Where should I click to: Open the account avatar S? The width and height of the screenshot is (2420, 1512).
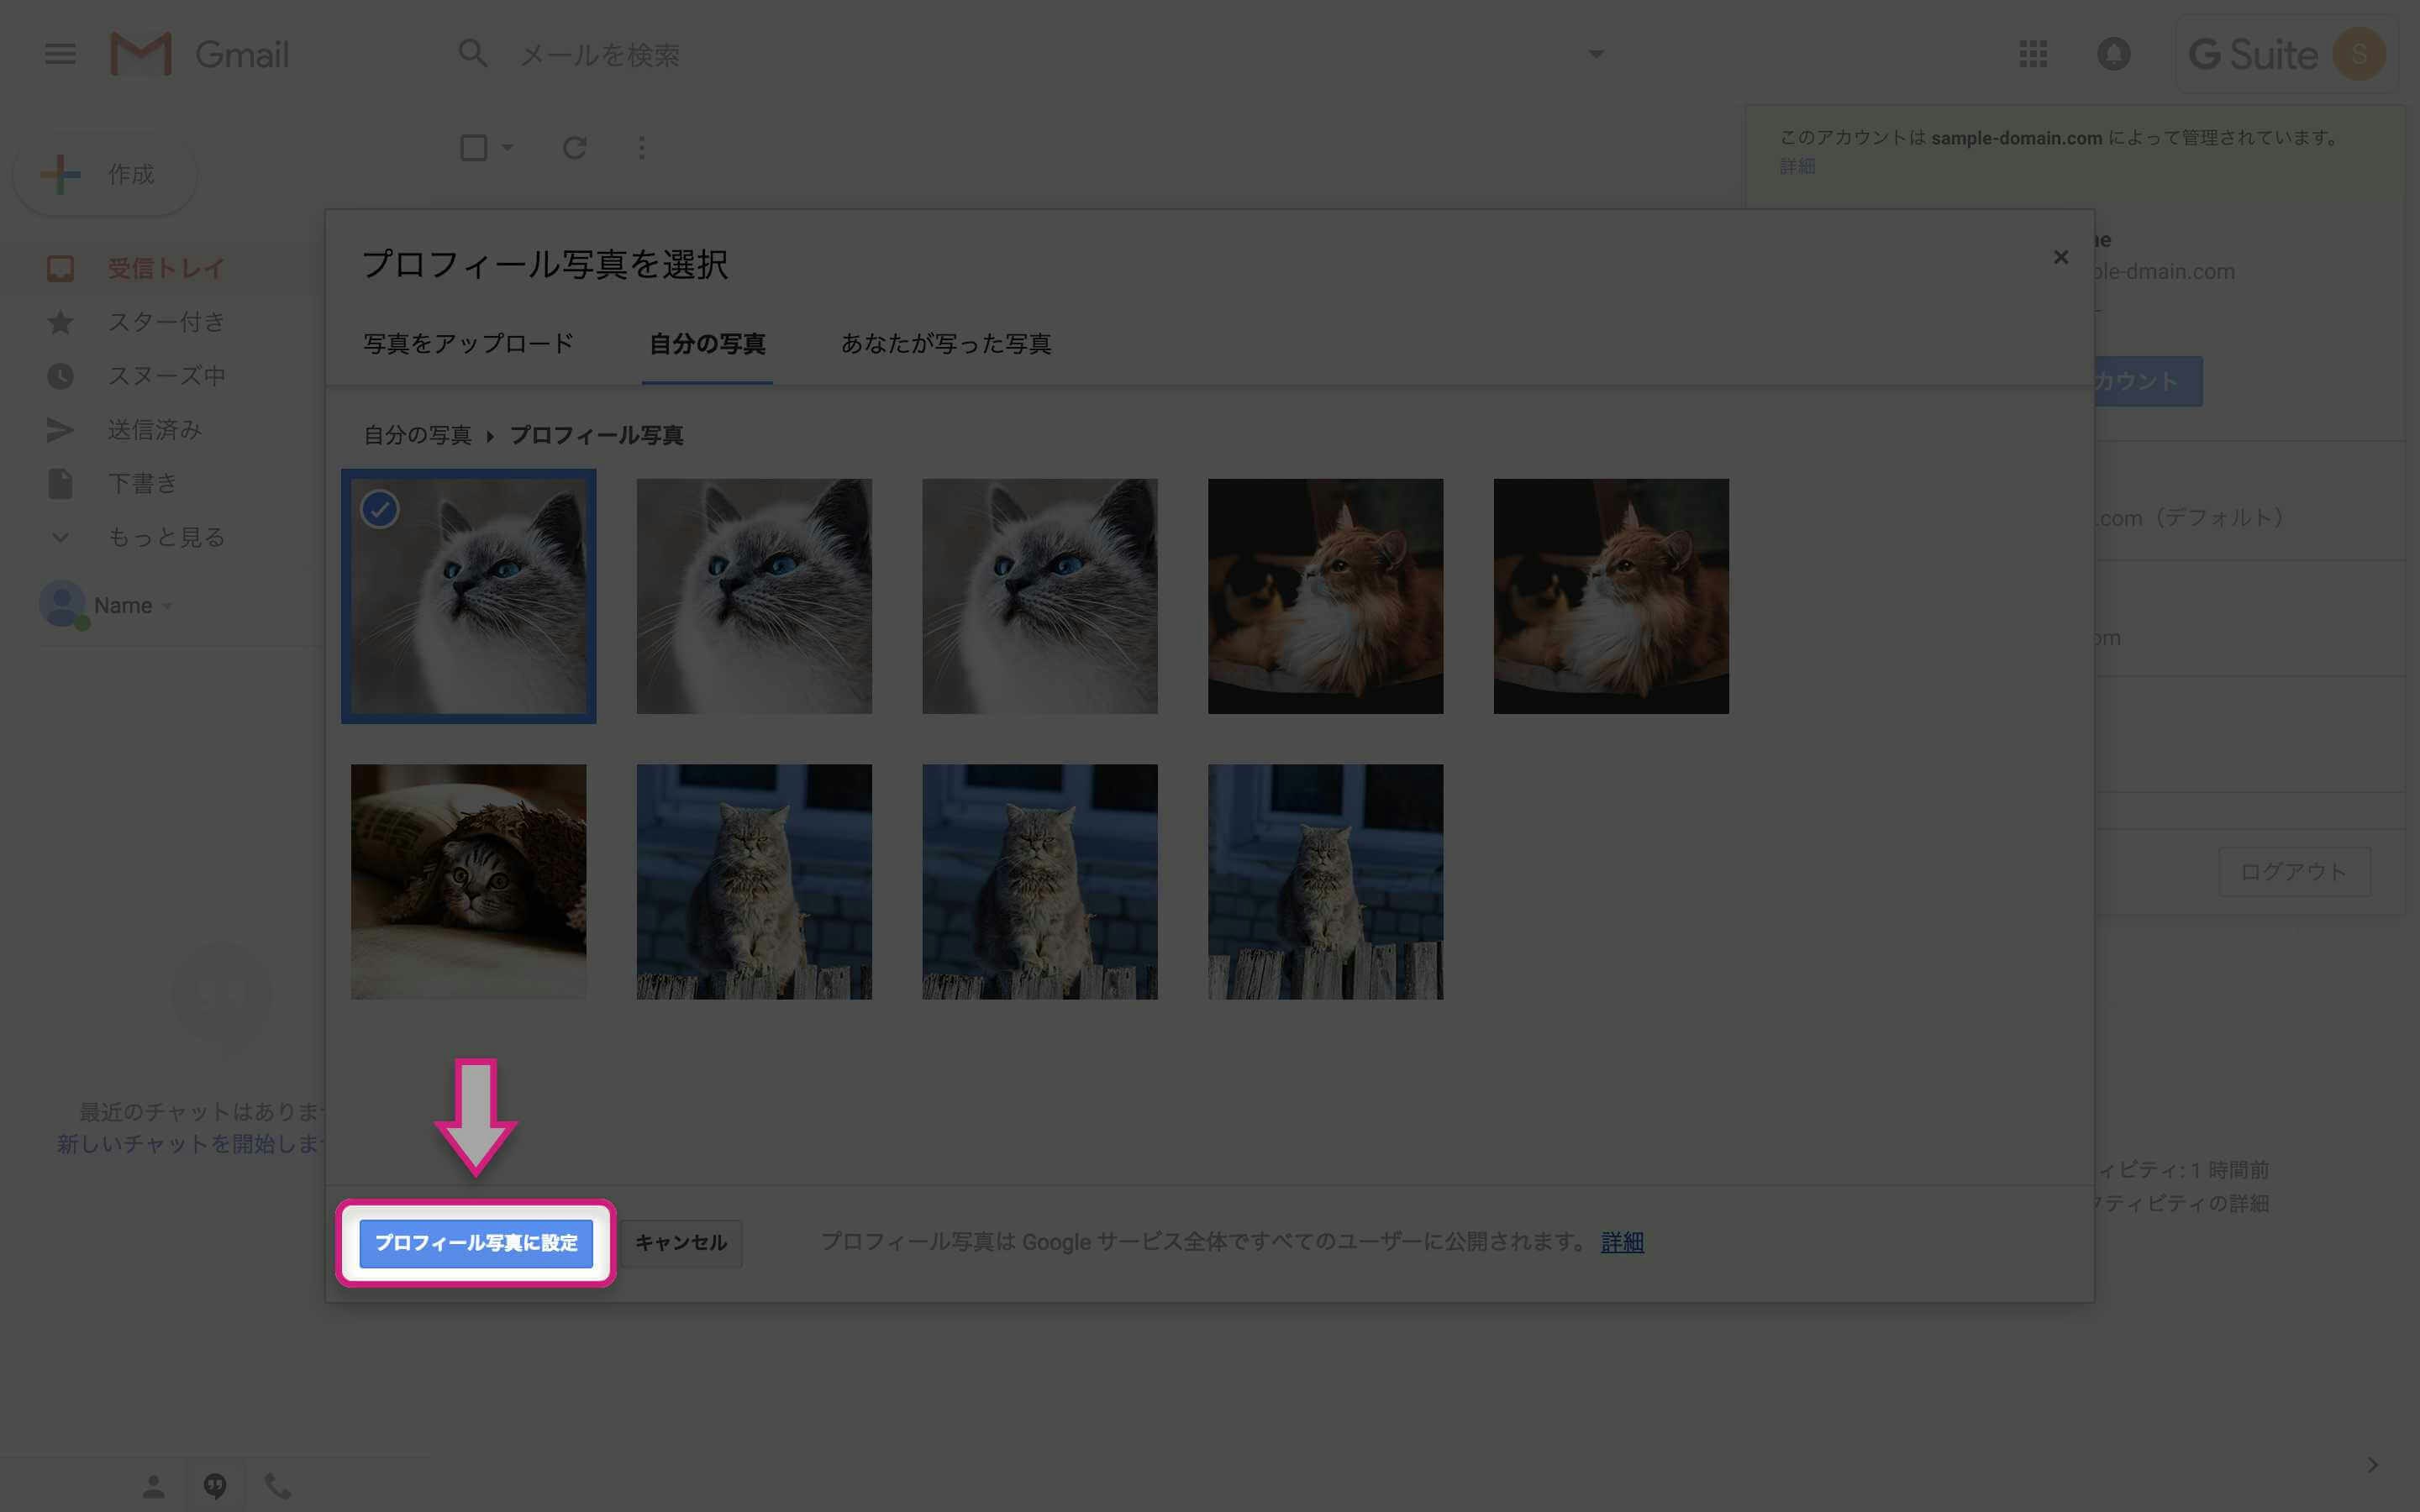pos(2359,54)
